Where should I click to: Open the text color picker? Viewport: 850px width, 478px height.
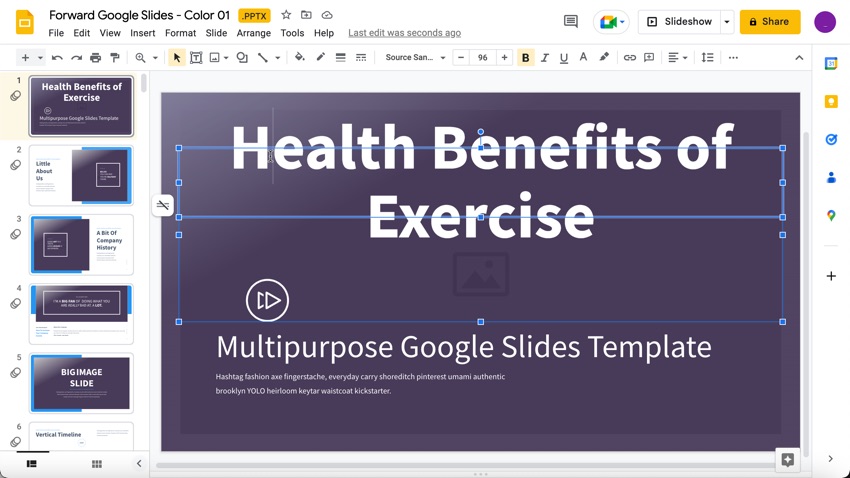pos(583,57)
